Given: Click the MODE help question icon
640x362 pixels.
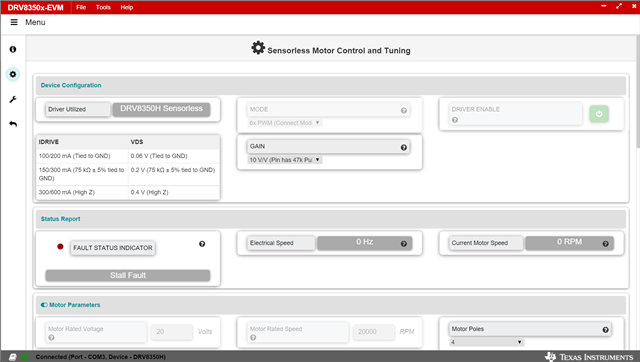Looking at the screenshot, I should (403, 110).
